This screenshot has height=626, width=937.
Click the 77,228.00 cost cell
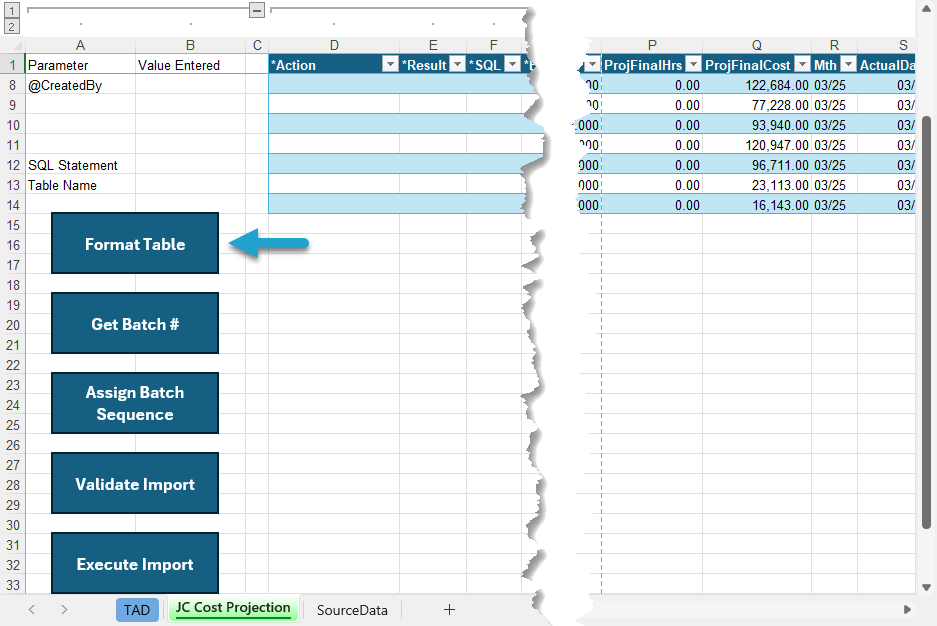[x=757, y=105]
